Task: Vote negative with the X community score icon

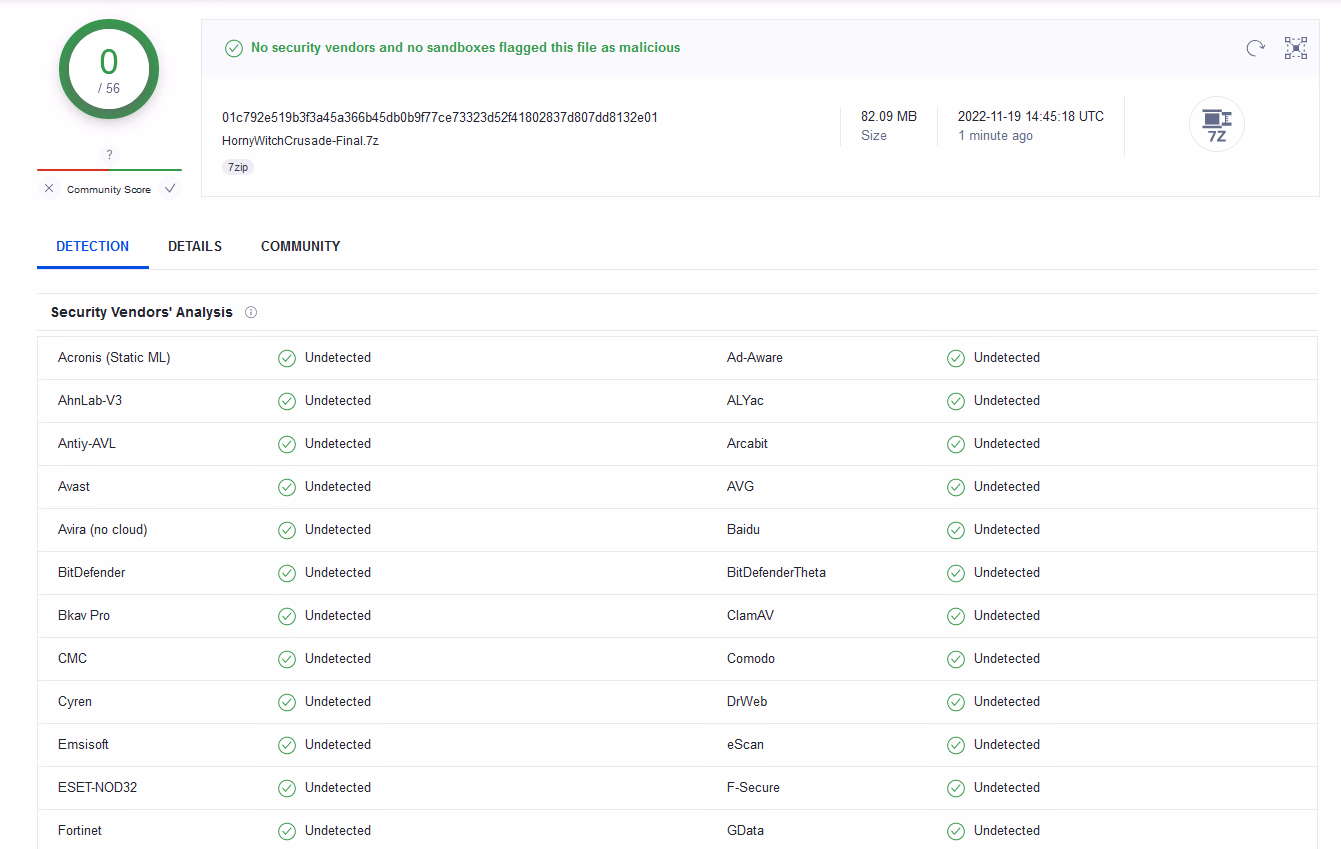Action: [x=49, y=188]
